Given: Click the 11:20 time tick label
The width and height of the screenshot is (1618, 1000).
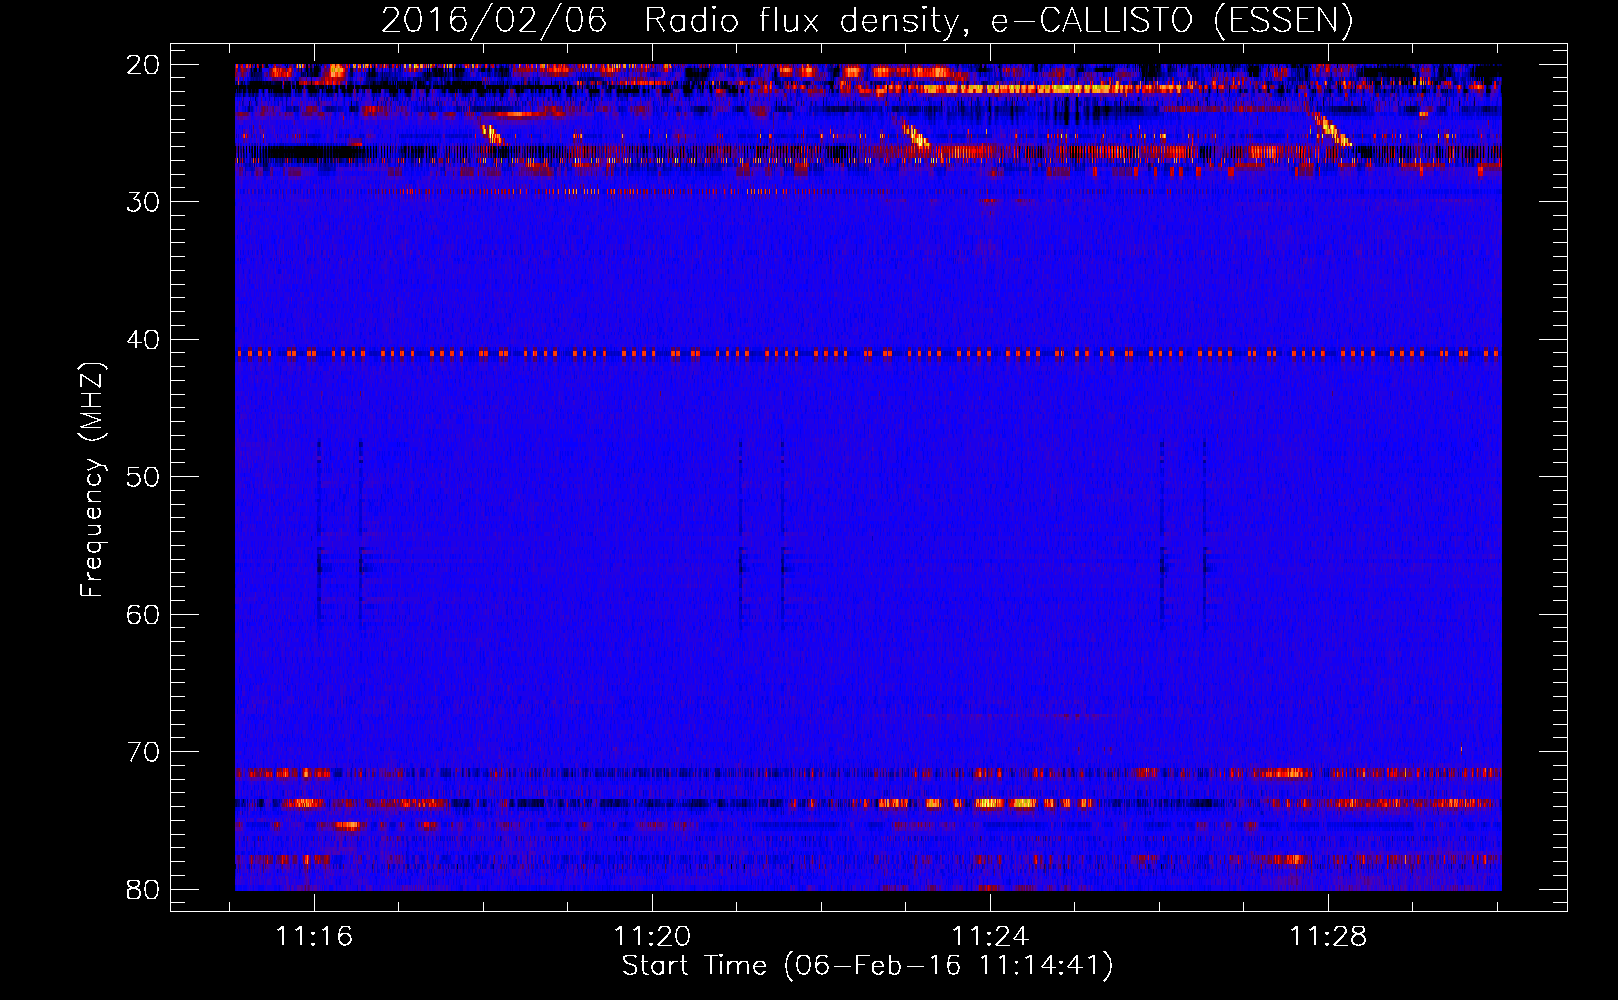Looking at the screenshot, I should click(652, 937).
